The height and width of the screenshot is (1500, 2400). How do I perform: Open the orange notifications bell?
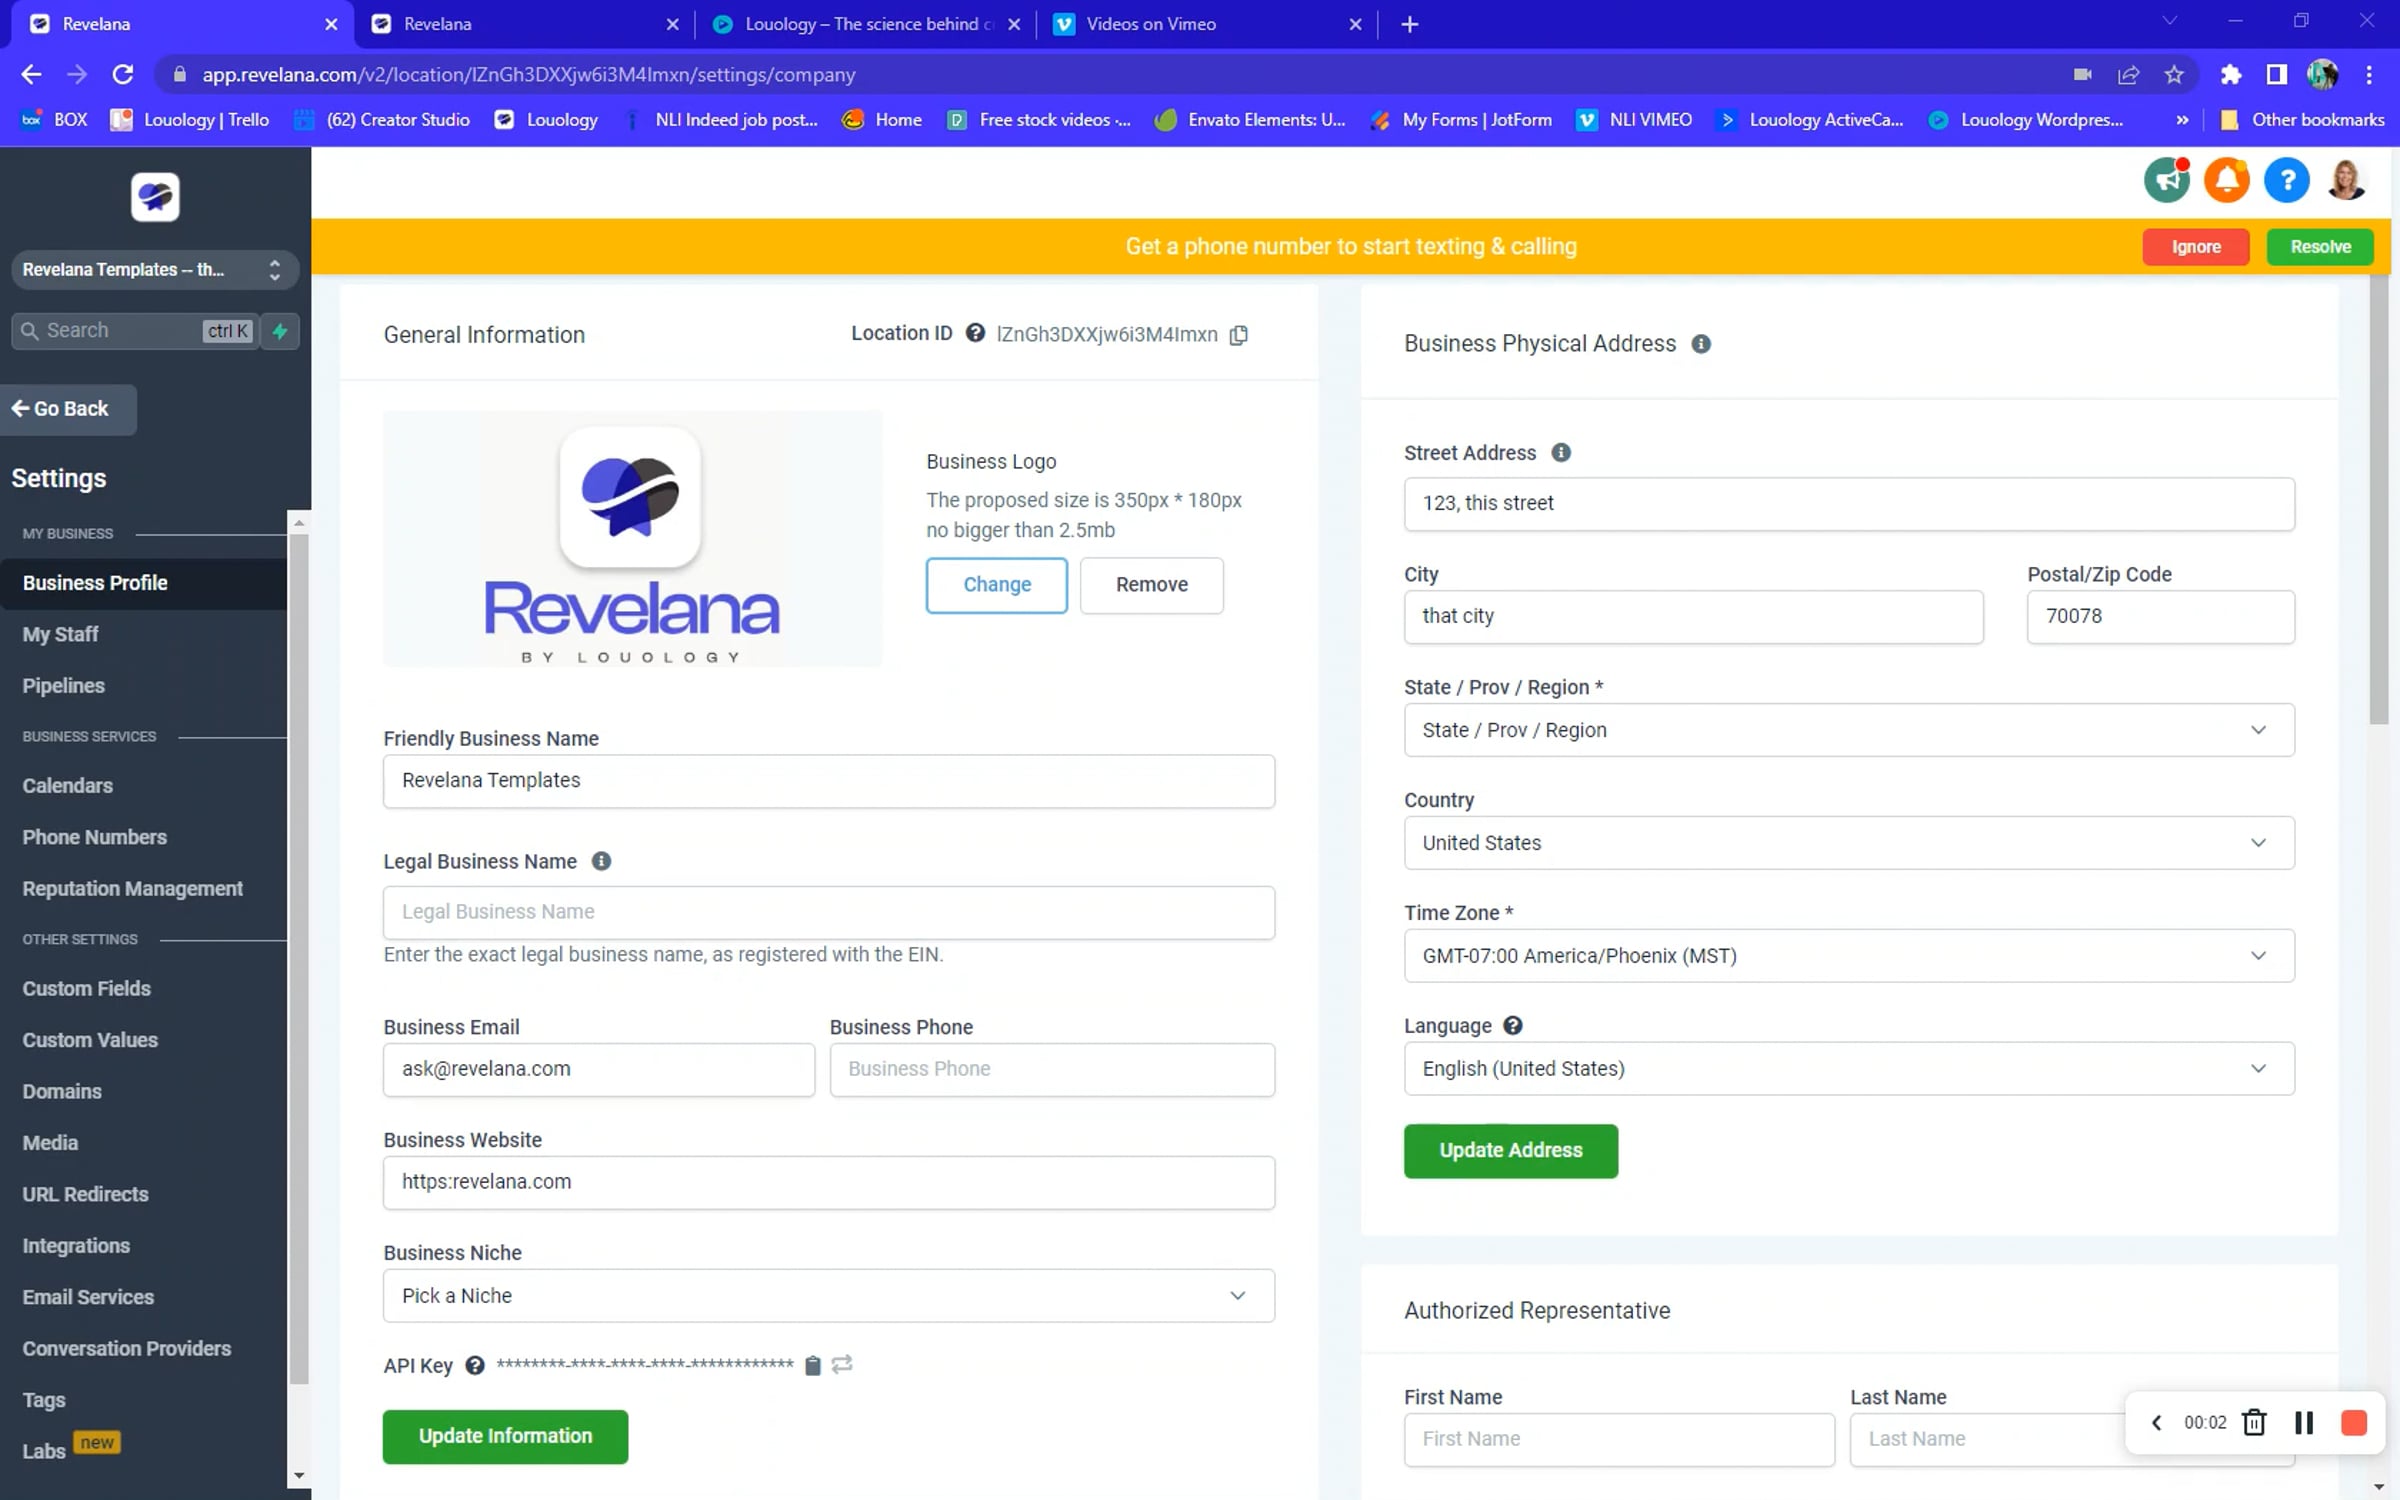(2226, 181)
